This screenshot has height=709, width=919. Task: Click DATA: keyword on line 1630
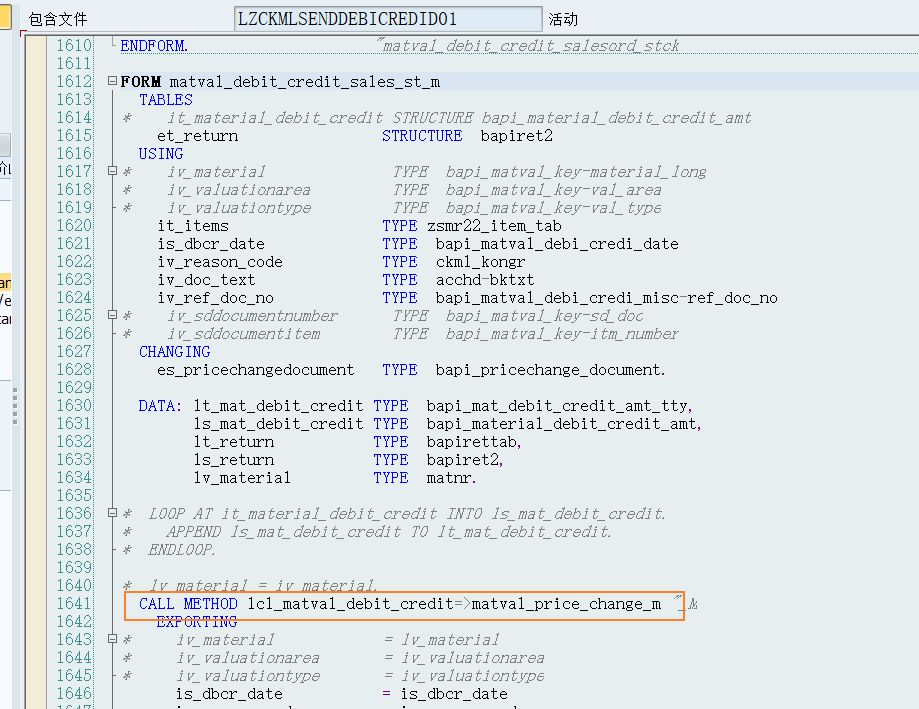pyautogui.click(x=161, y=406)
